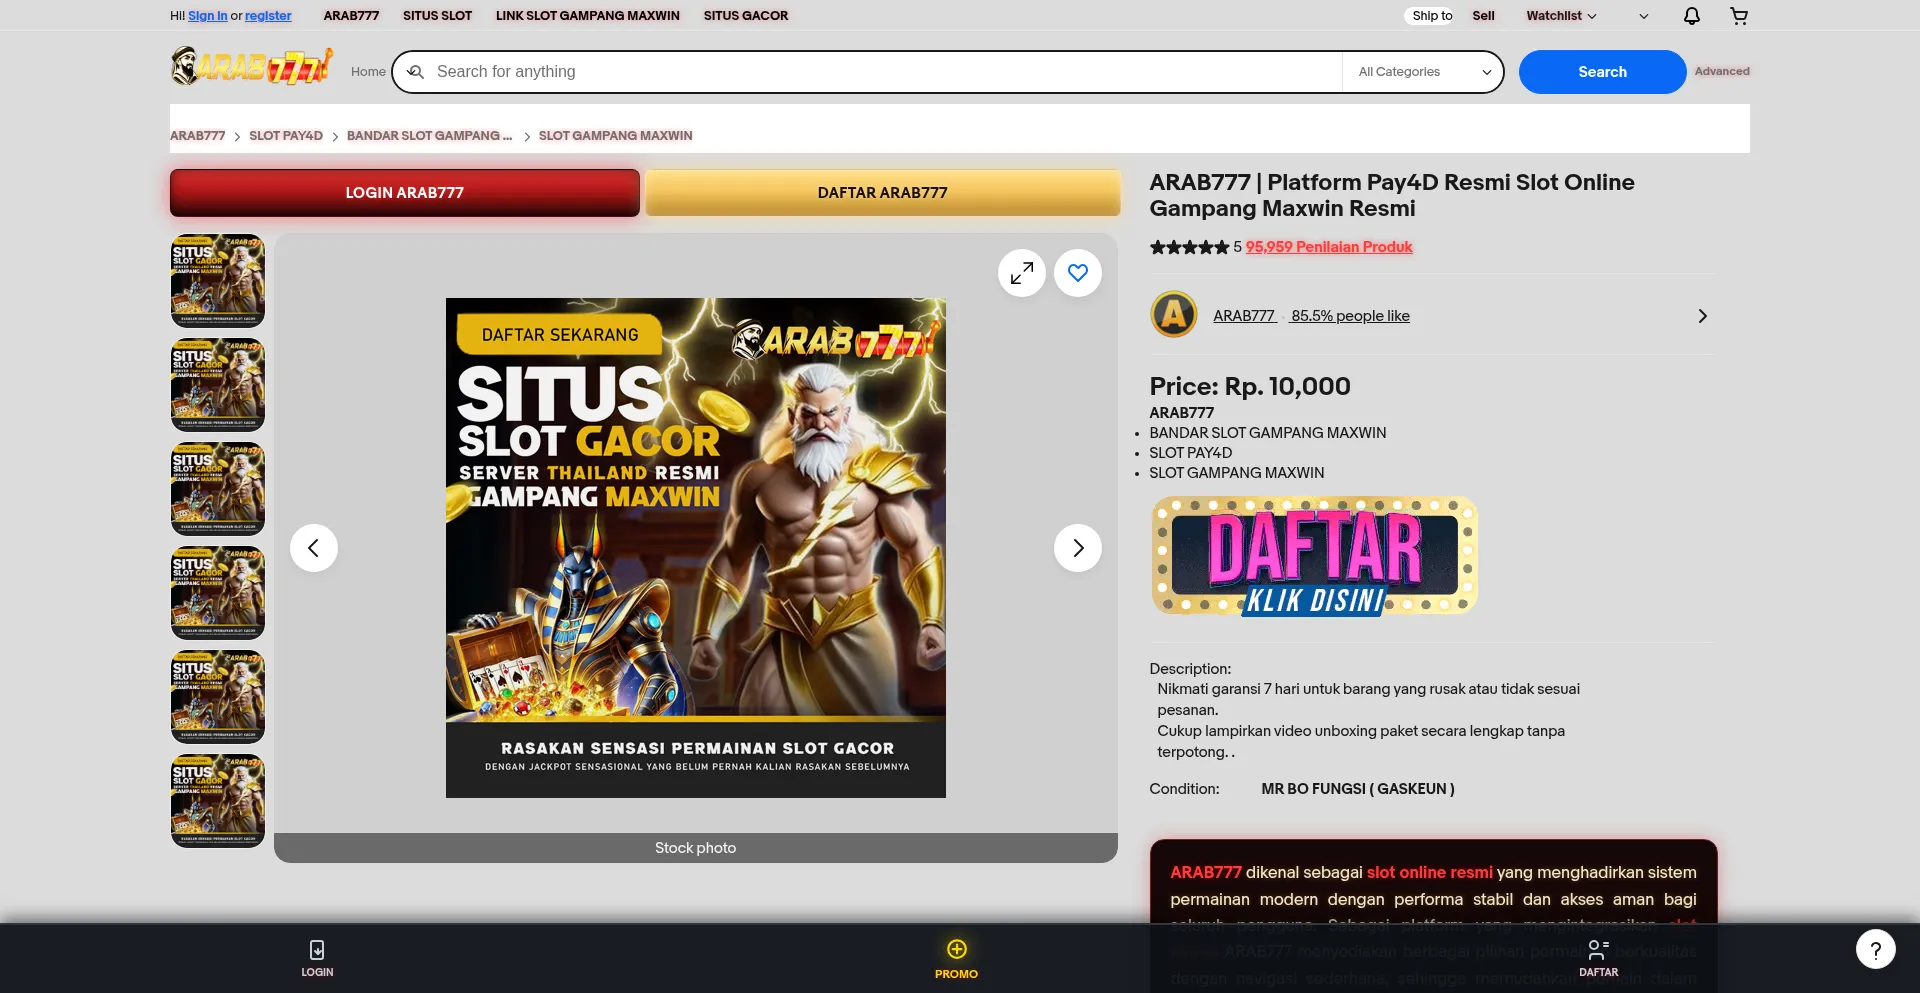Click the gold DAFTAR ARAB777 button
The image size is (1920, 993).
883,193
